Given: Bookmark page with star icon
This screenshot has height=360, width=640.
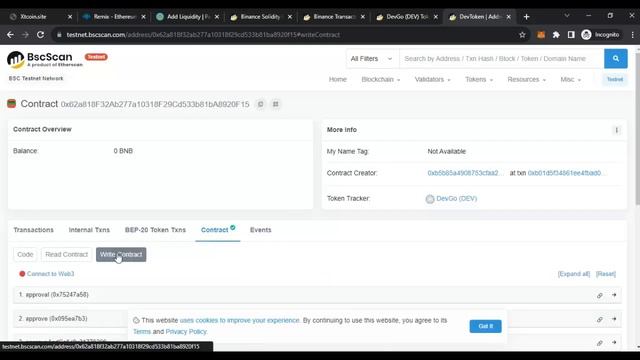Looking at the screenshot, I should coord(522,35).
